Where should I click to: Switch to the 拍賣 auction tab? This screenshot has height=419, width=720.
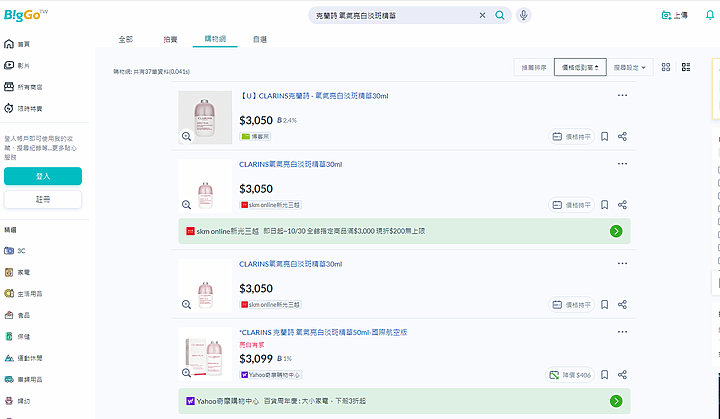tap(170, 40)
